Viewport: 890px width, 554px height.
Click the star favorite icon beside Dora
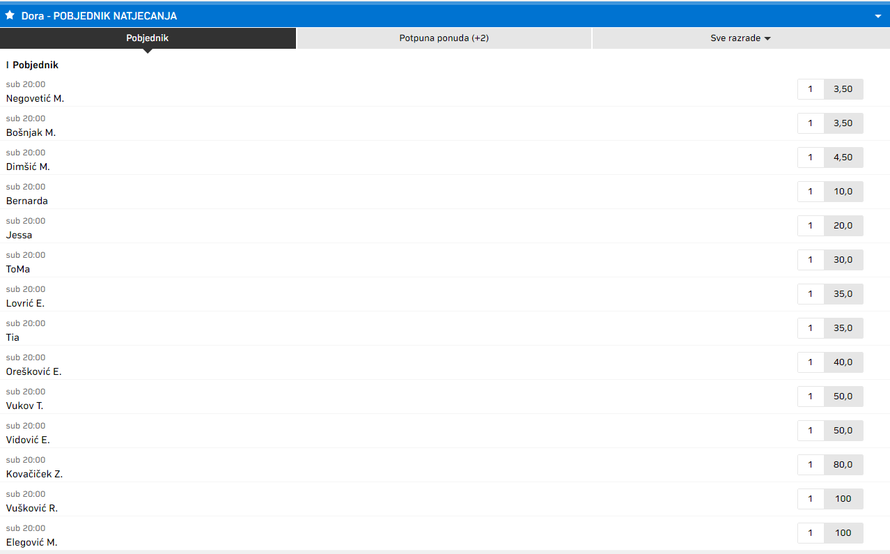pyautogui.click(x=10, y=15)
